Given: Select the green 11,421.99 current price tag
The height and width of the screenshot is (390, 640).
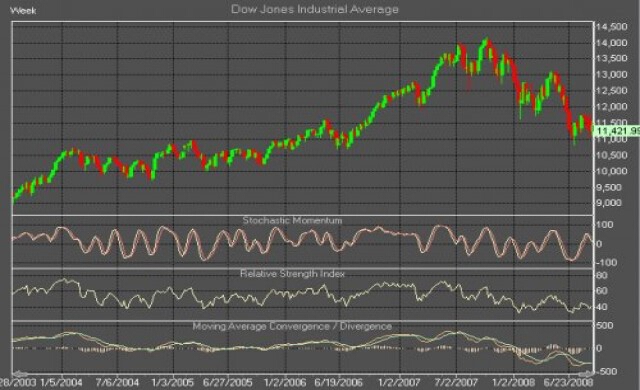Looking at the screenshot, I should pyautogui.click(x=617, y=131).
